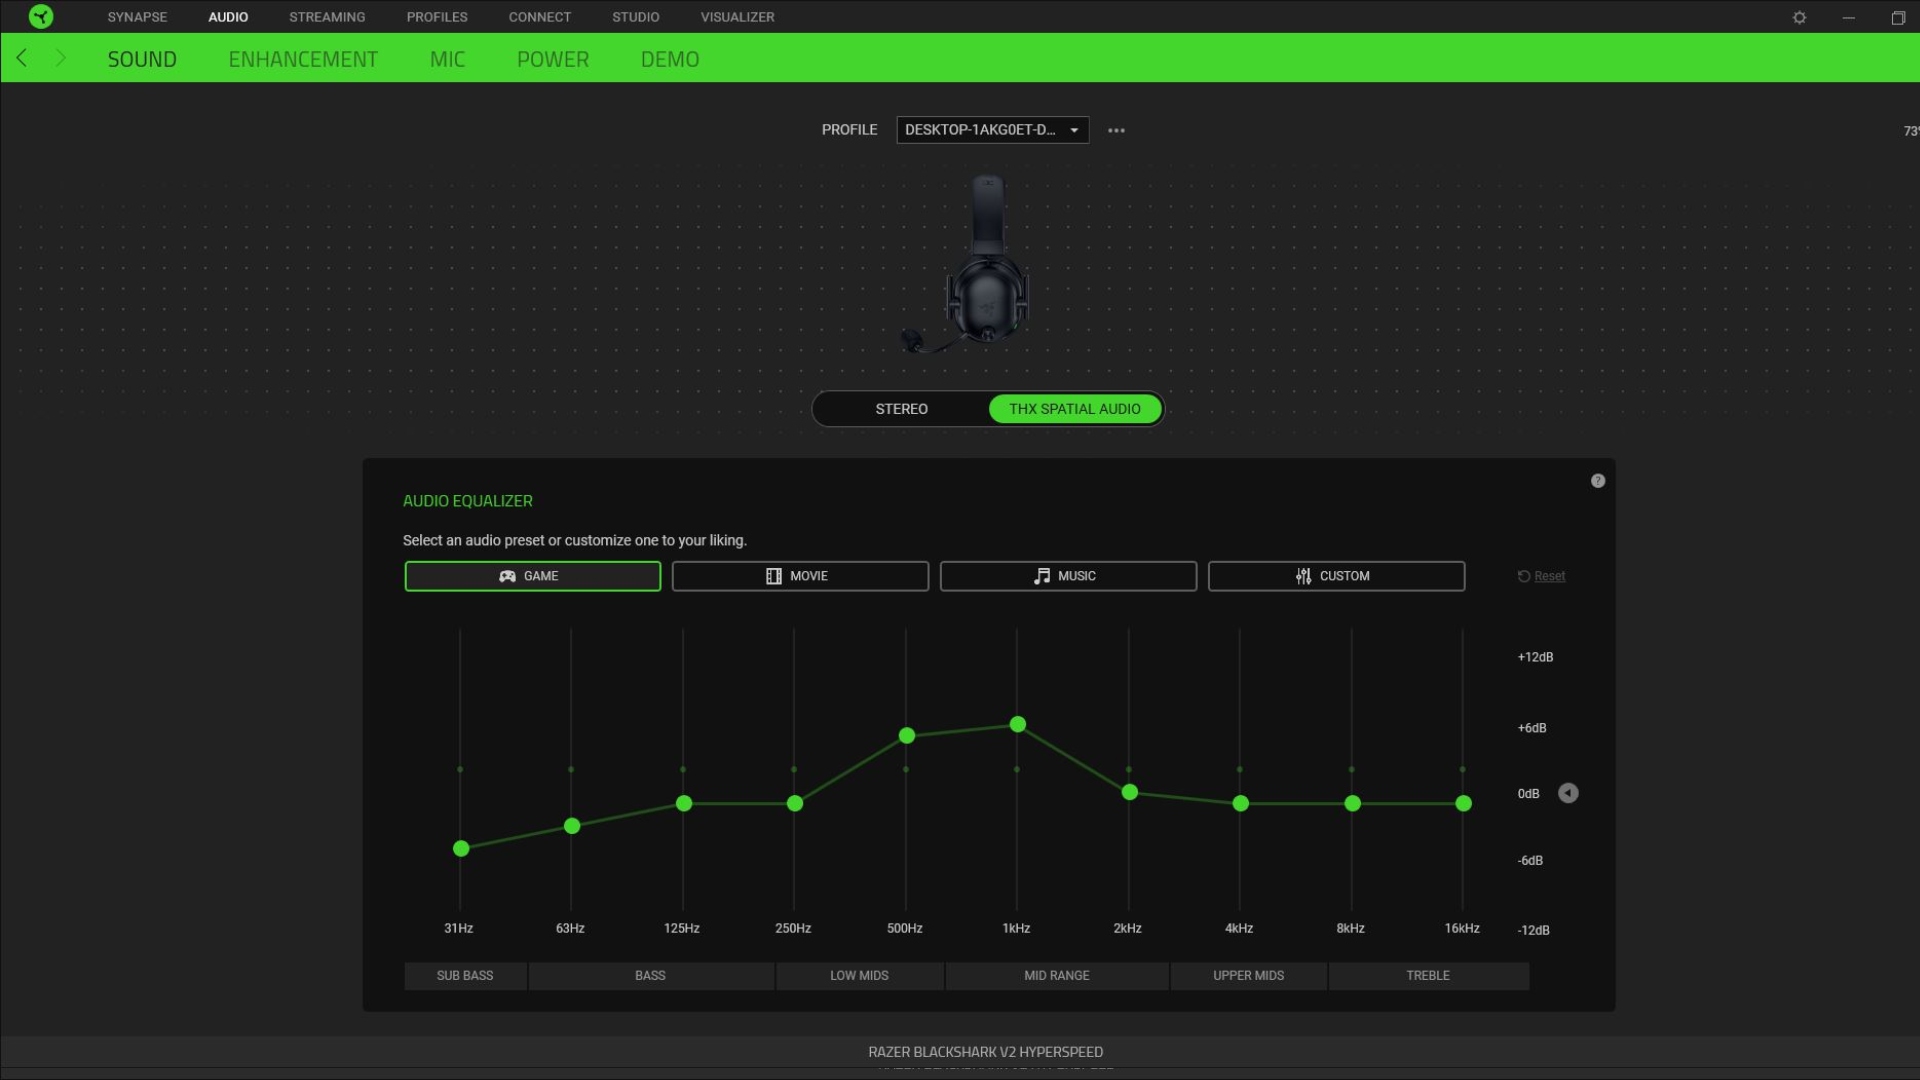Click the 16kHz equalizer slider handle

tap(1464, 803)
